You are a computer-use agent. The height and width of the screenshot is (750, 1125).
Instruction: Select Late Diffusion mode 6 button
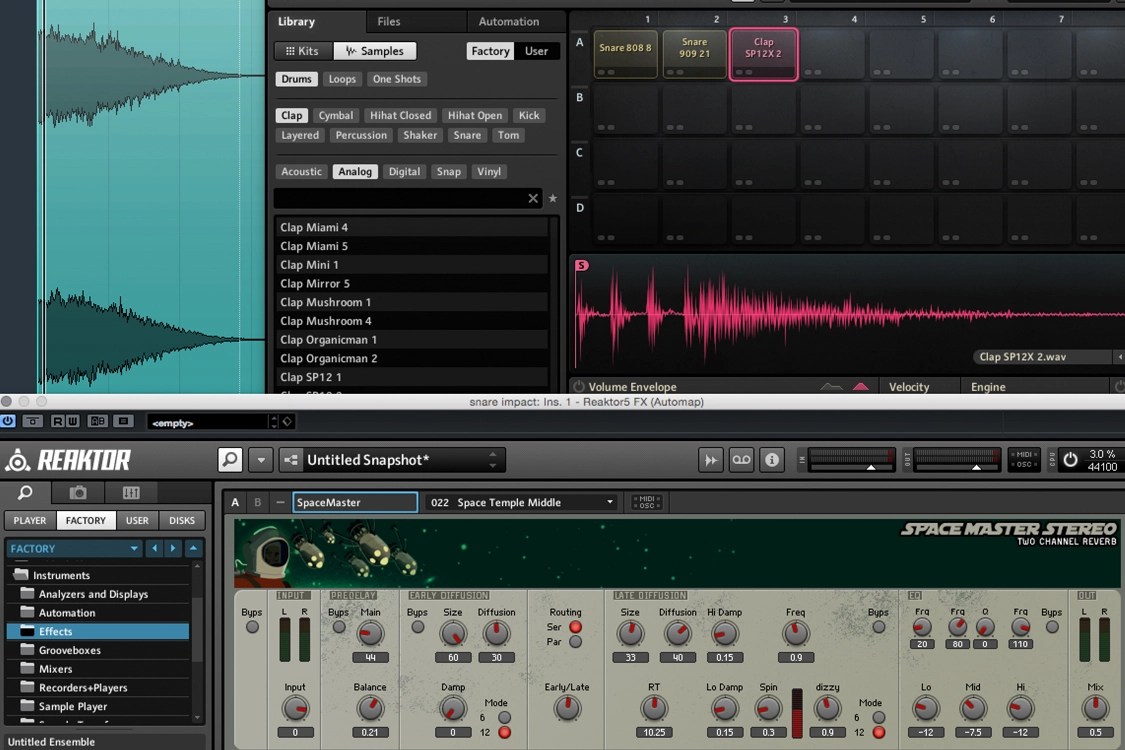coord(879,717)
